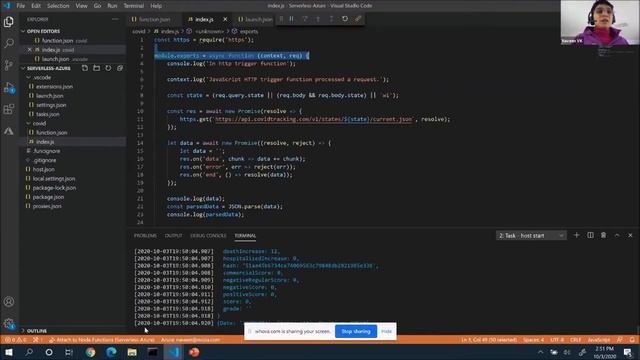Open the Selection menu
This screenshot has width=640, height=360.
(58, 6)
